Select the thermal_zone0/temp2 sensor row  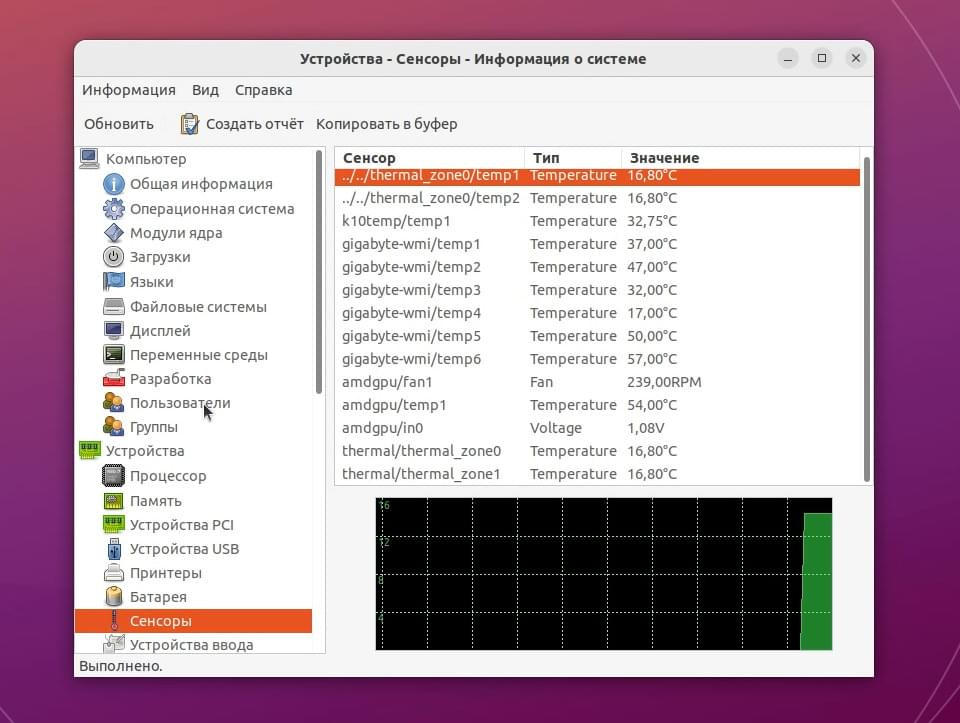pyautogui.click(x=598, y=198)
